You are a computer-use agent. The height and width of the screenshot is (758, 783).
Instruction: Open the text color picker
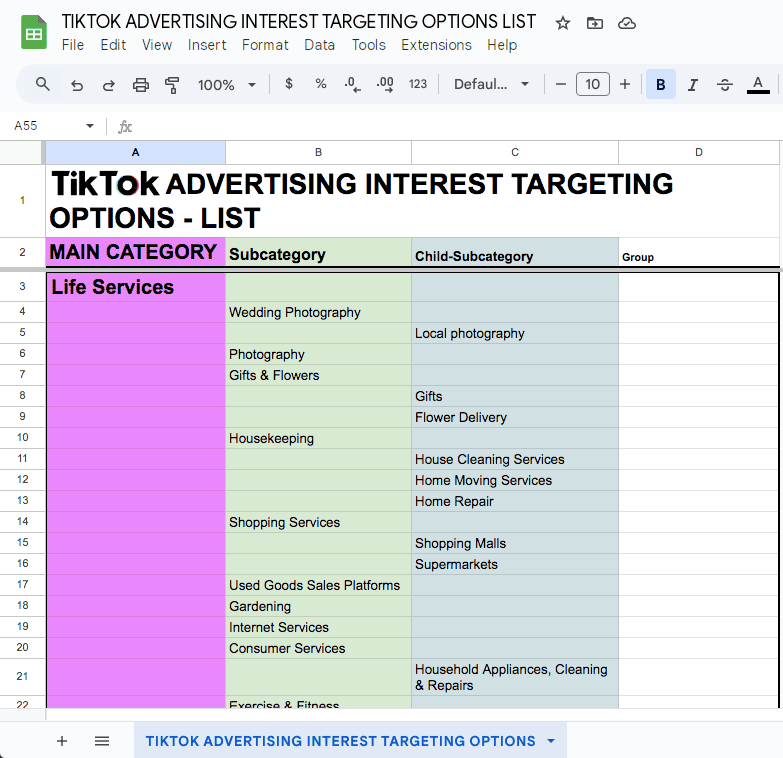pyautogui.click(x=758, y=85)
